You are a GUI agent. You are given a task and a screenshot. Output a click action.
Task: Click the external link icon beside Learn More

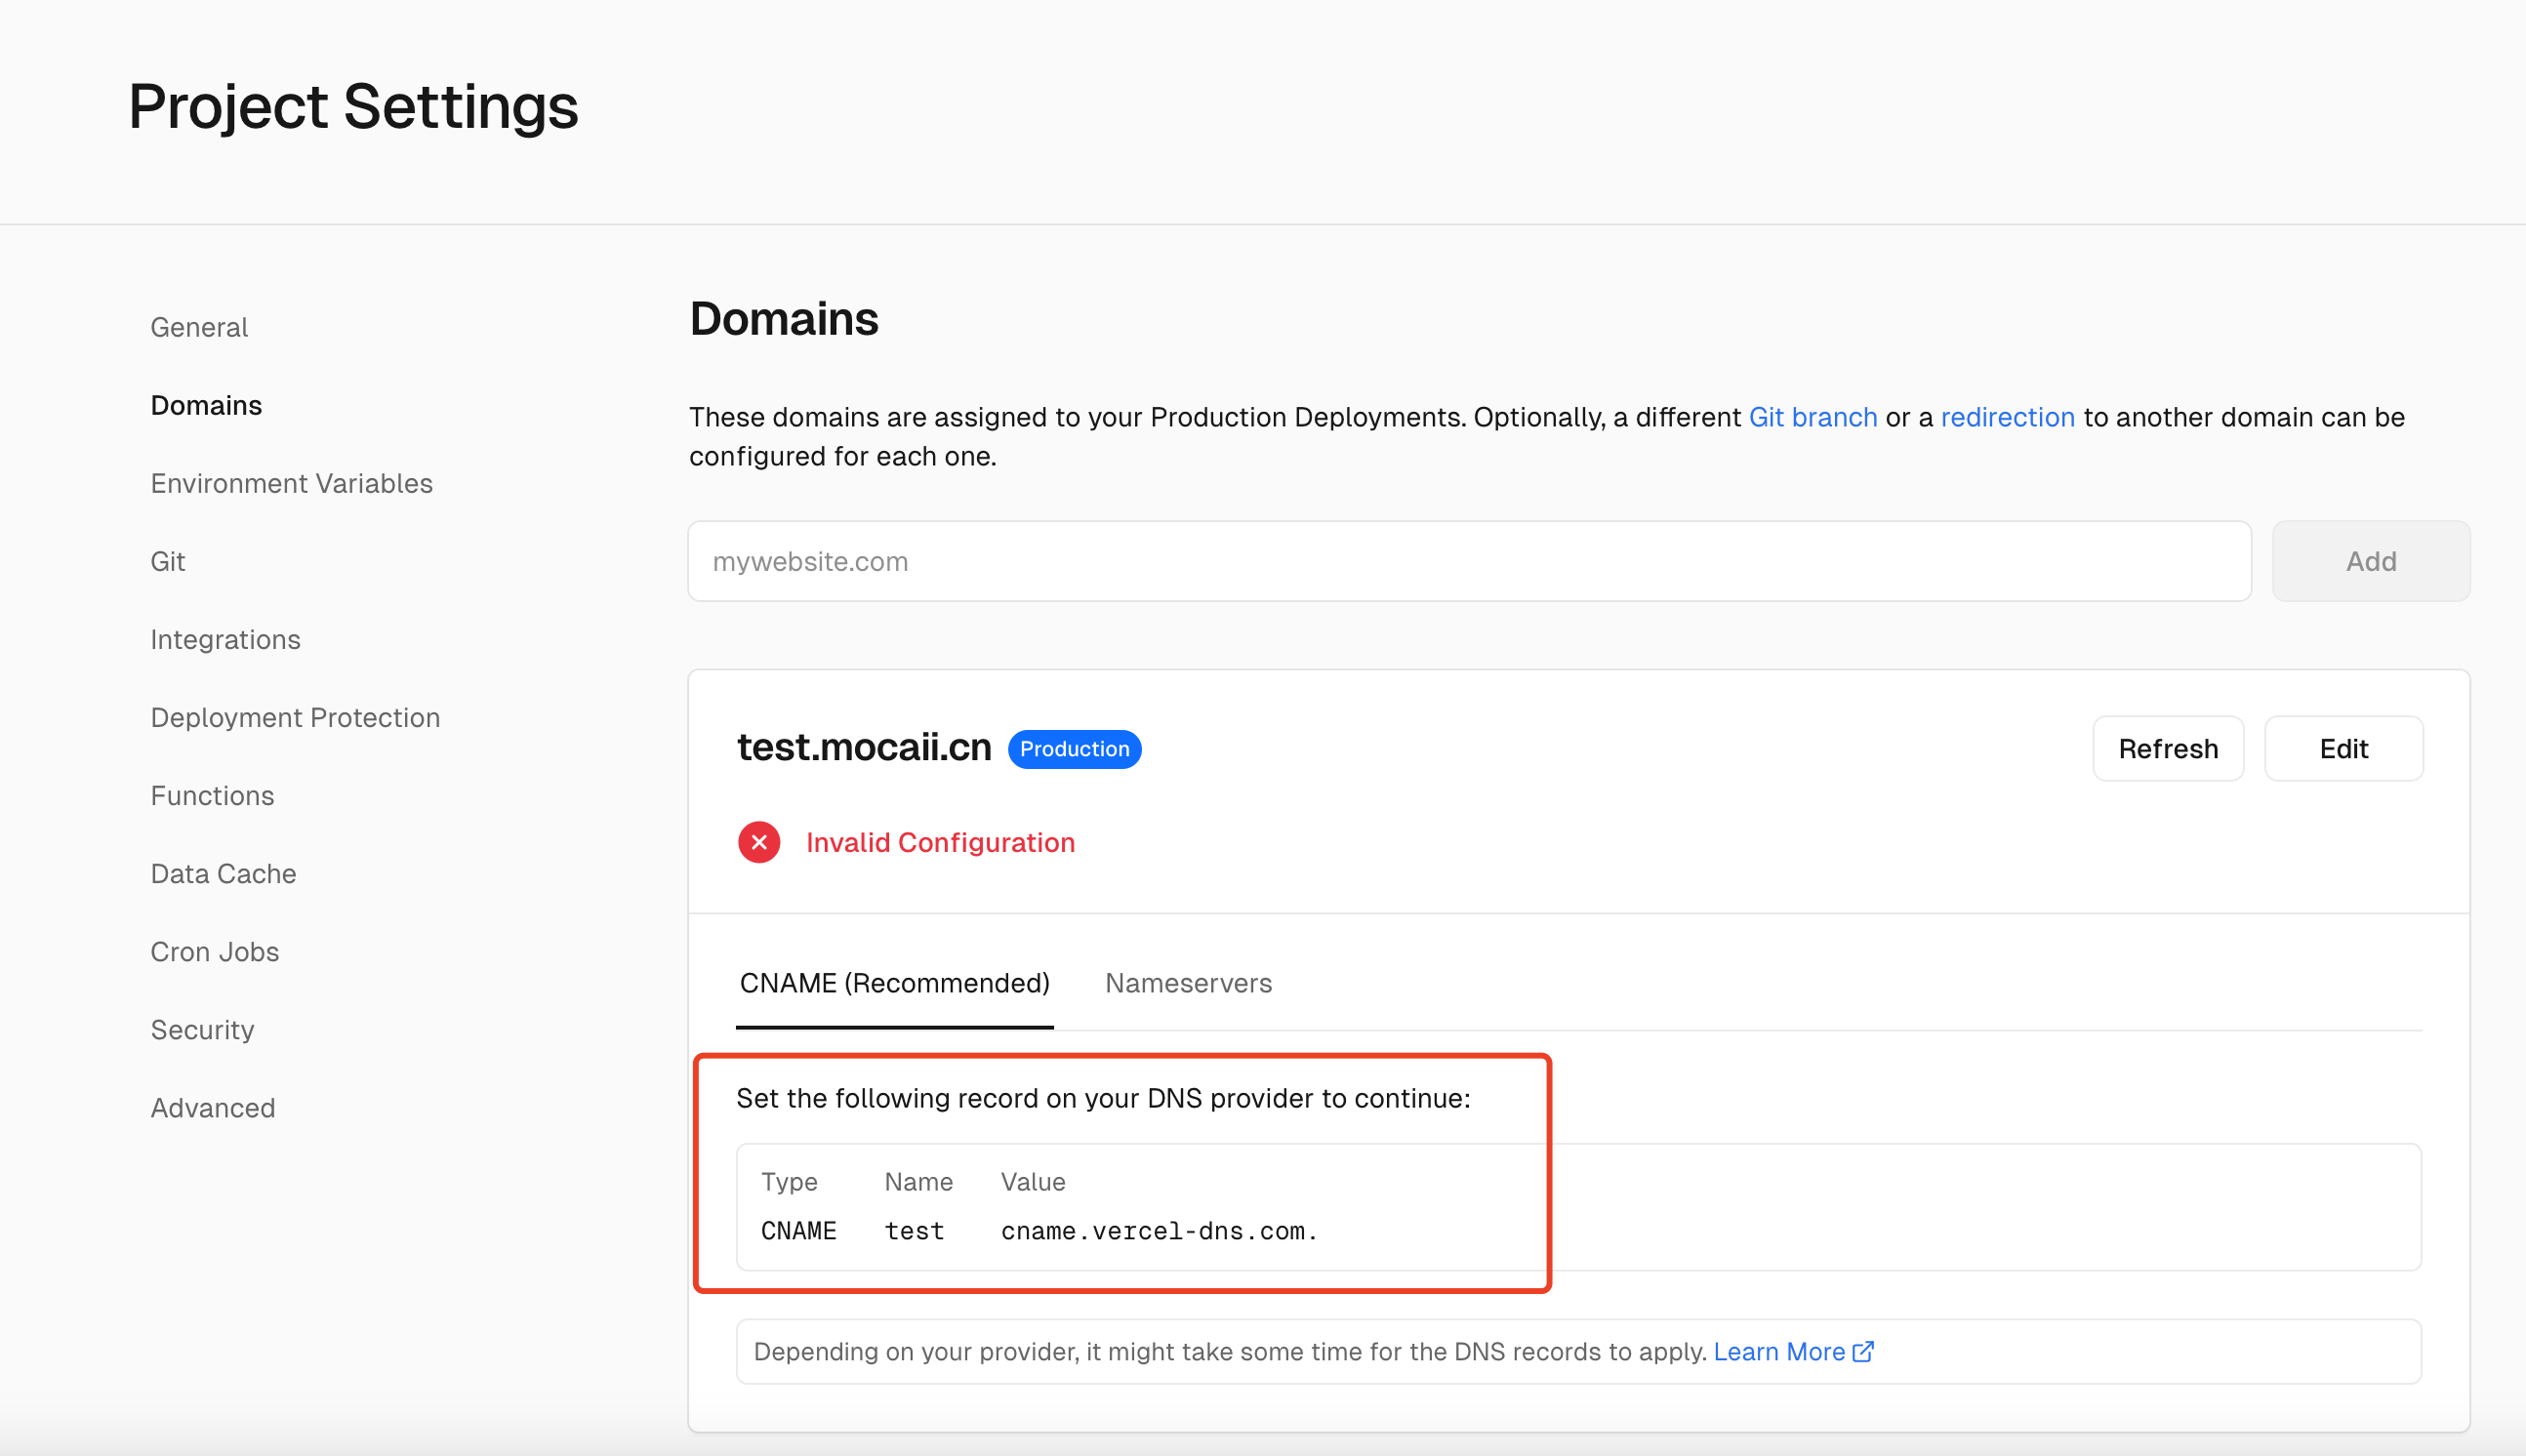[x=1862, y=1351]
